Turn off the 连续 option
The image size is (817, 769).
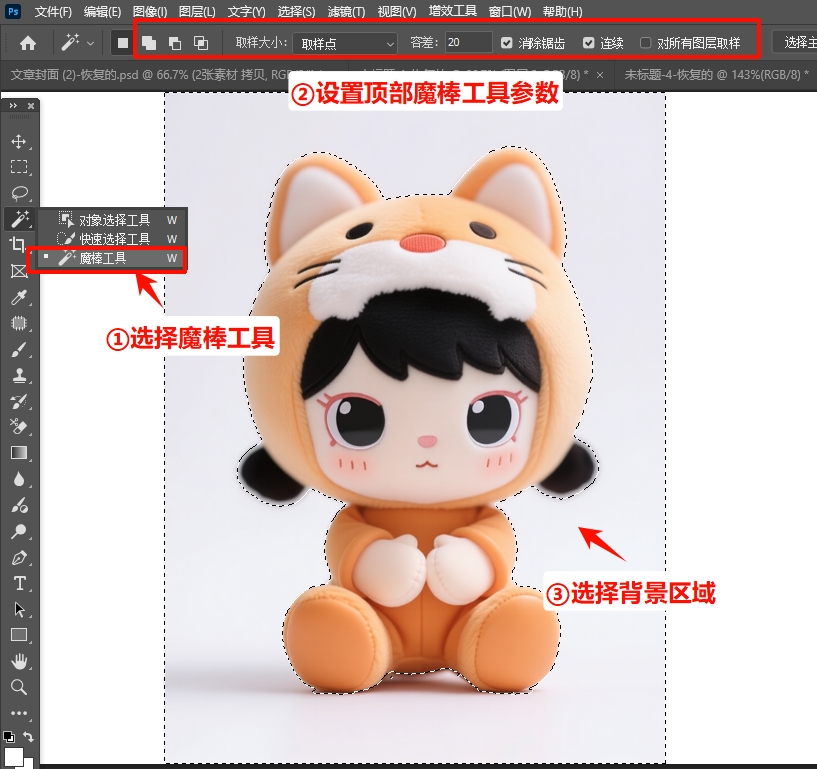(590, 42)
